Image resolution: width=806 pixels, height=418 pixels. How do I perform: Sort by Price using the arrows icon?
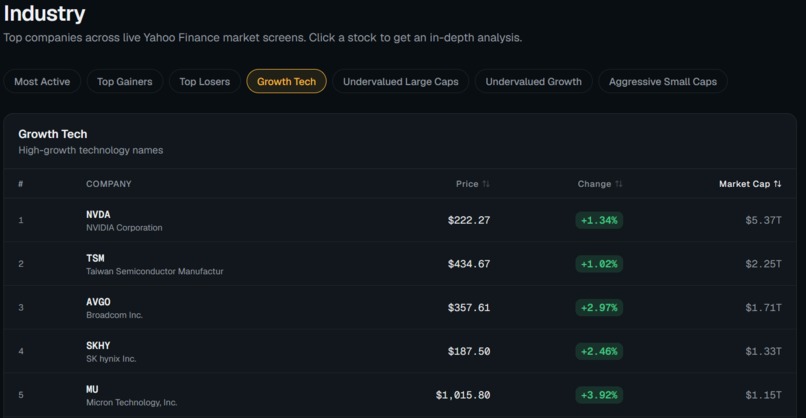pyautogui.click(x=486, y=184)
